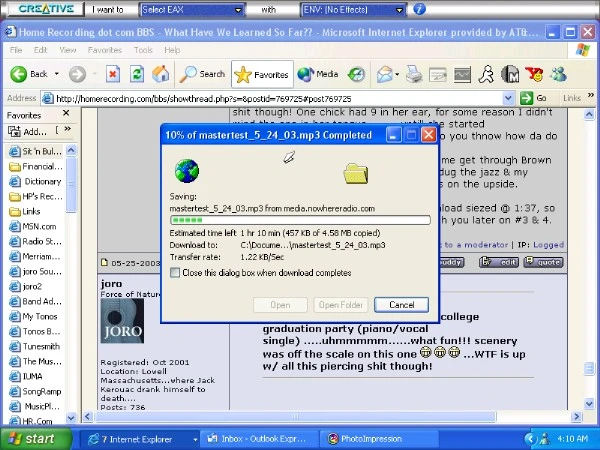
Task: Click the Back arrow button
Action: point(29,74)
